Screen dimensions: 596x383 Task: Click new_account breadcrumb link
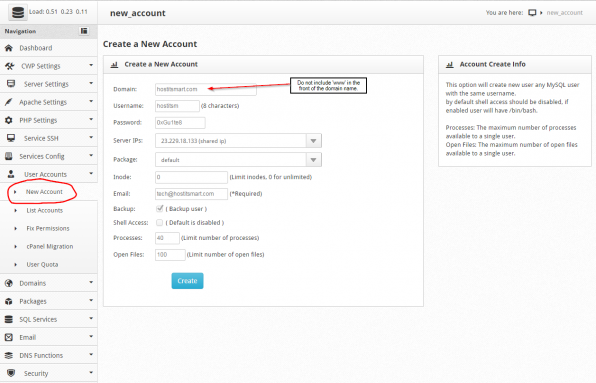564,13
